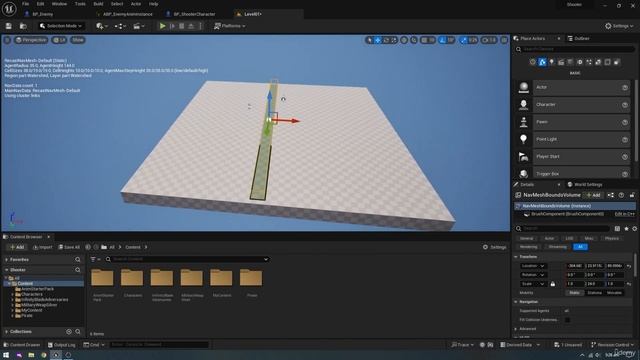Viewport: 640px width, 360px height.
Task: Open the Lit view mode button
Action: tap(60, 40)
